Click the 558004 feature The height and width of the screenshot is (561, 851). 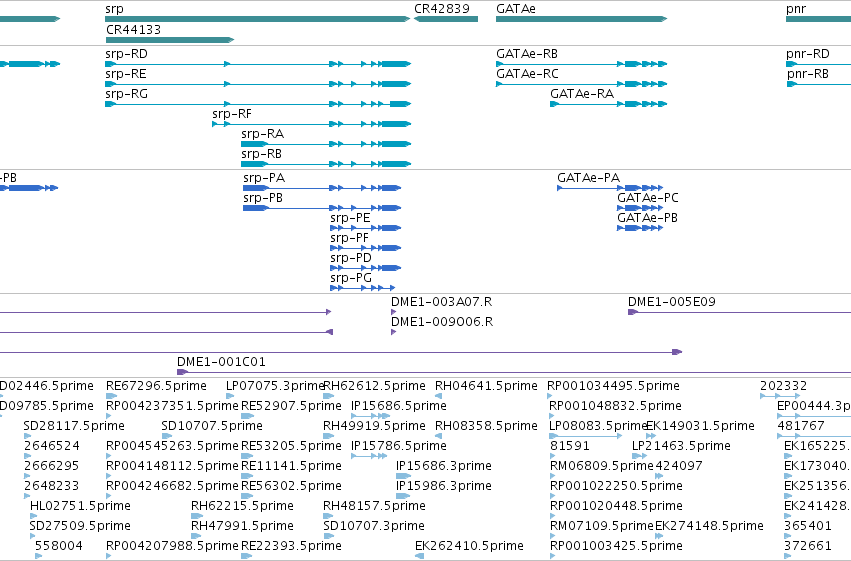[39, 556]
